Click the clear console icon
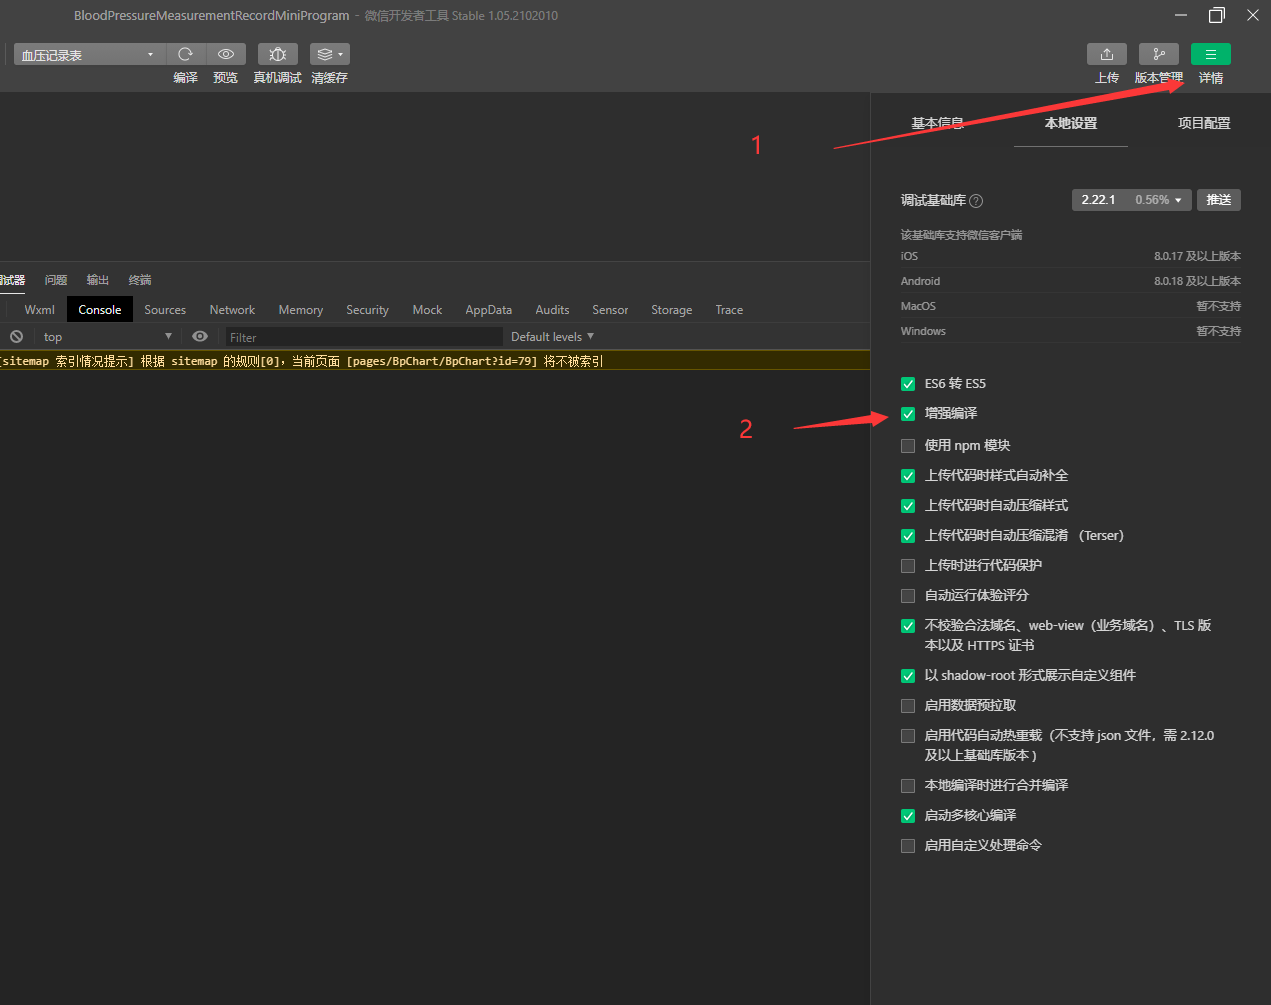 tap(17, 337)
